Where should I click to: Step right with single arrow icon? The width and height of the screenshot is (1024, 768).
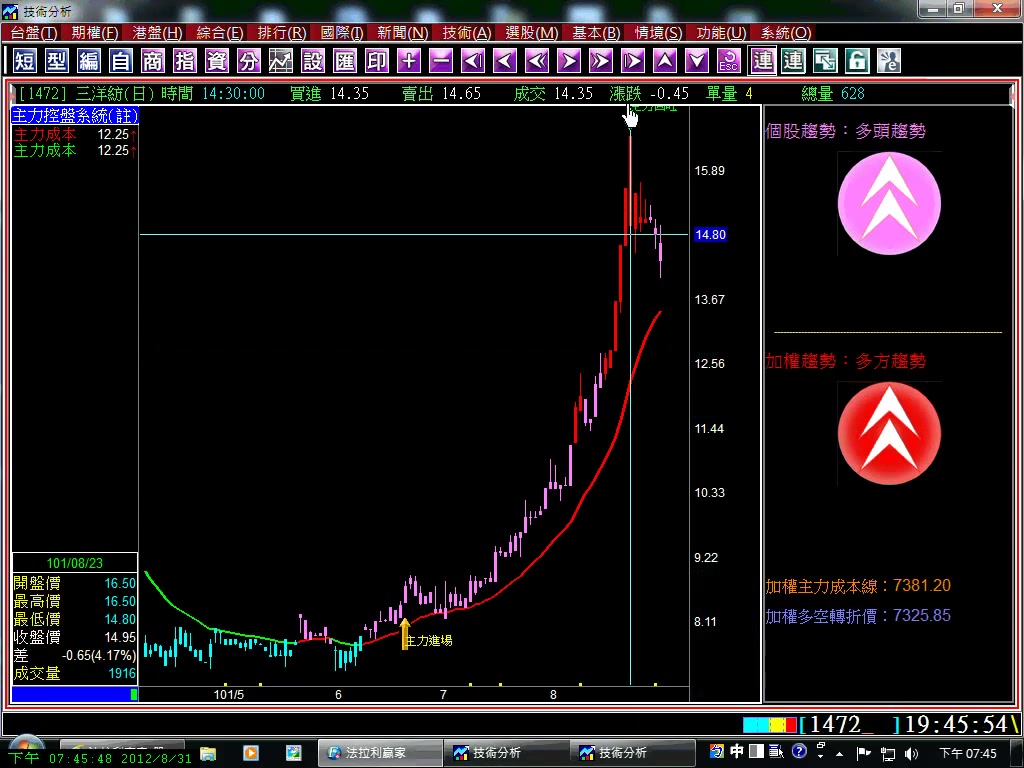[569, 61]
